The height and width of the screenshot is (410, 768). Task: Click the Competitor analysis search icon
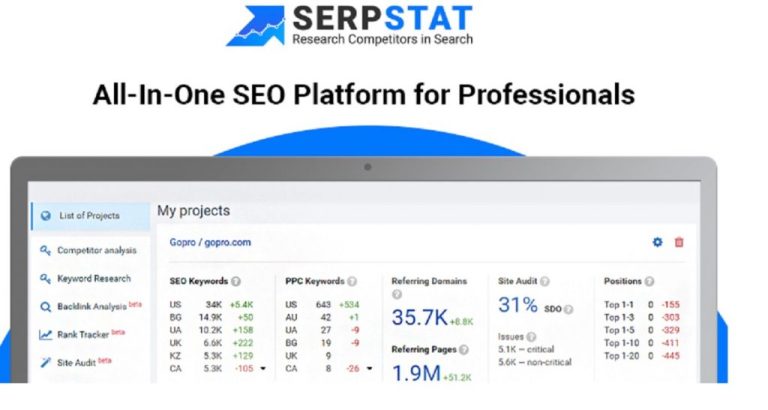tap(45, 250)
